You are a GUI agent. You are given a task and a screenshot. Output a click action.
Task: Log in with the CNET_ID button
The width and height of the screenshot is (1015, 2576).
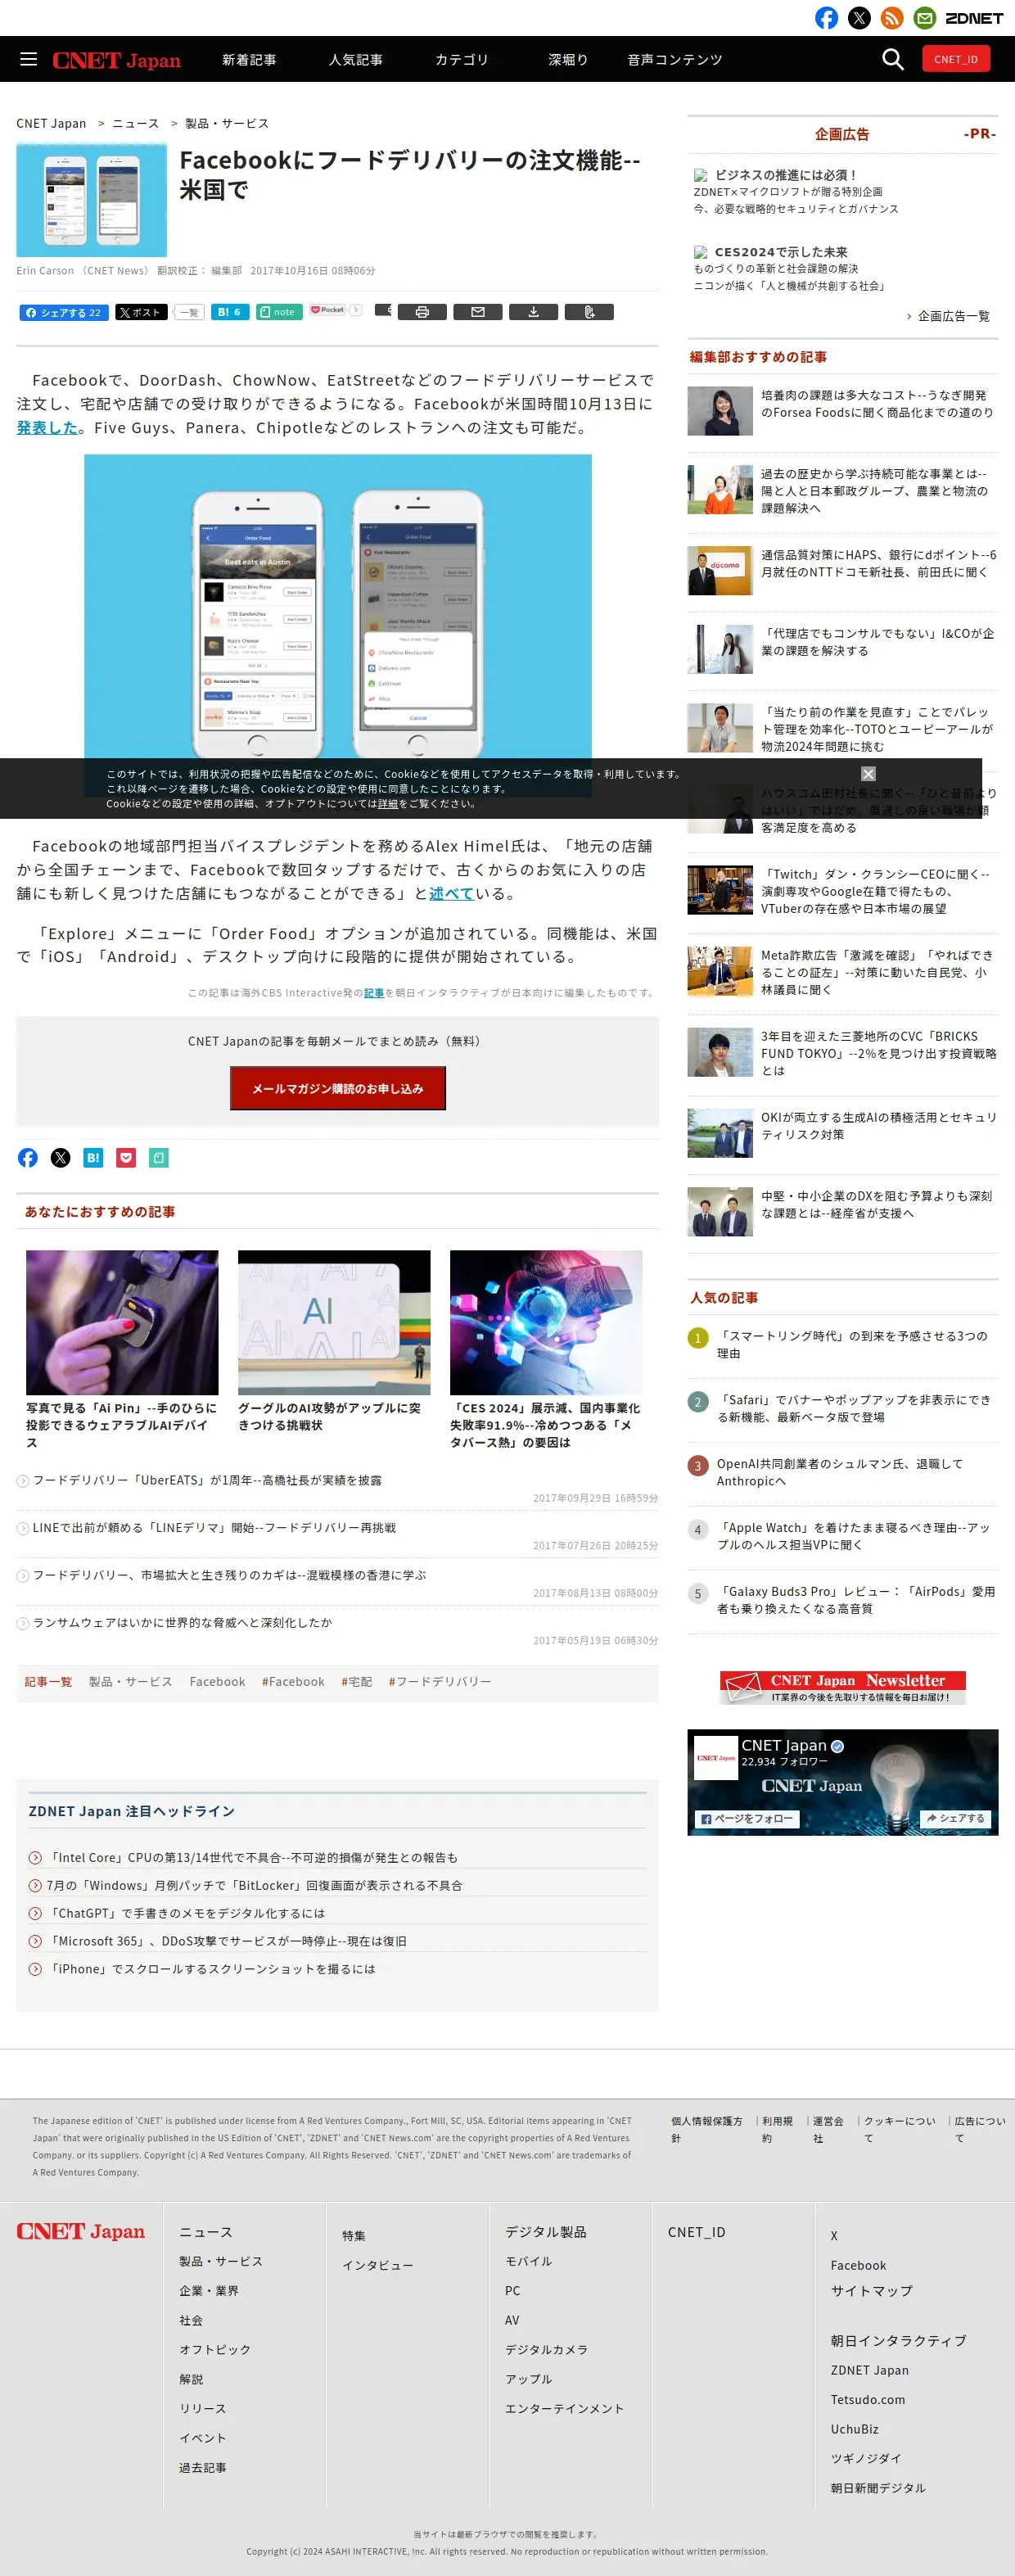pos(956,59)
